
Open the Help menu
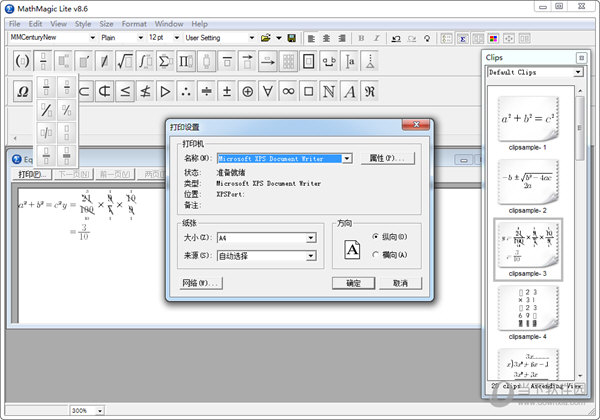click(199, 24)
